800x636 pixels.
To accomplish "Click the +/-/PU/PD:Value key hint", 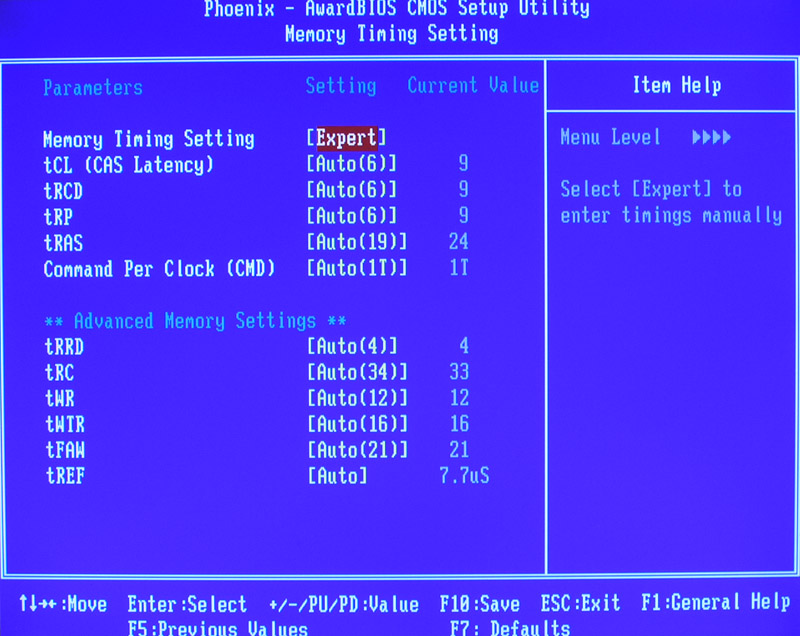I will (344, 605).
